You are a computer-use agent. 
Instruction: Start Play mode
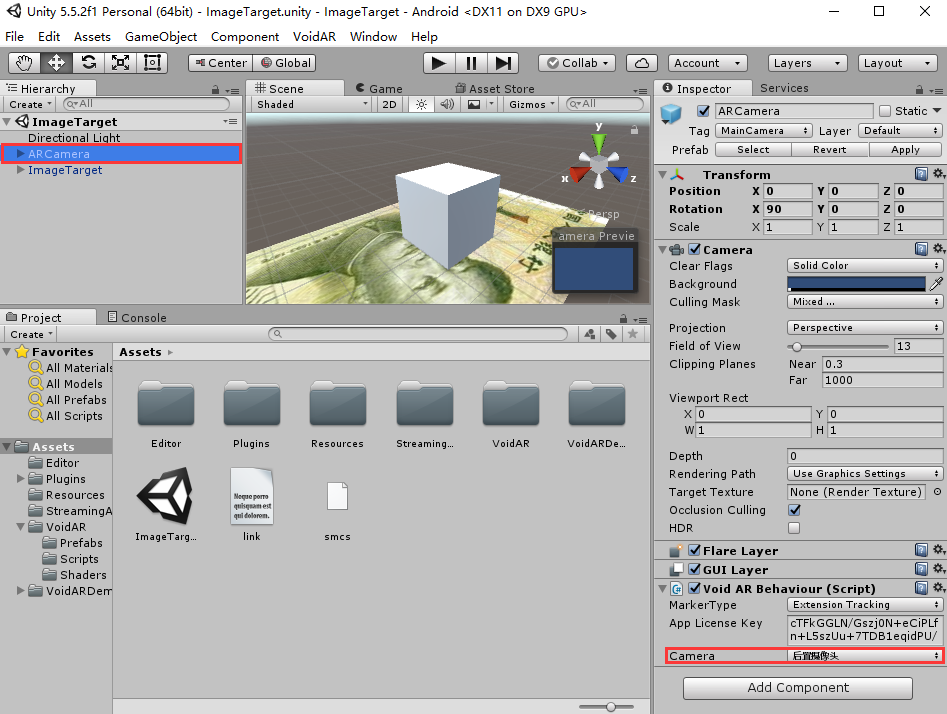coord(439,63)
